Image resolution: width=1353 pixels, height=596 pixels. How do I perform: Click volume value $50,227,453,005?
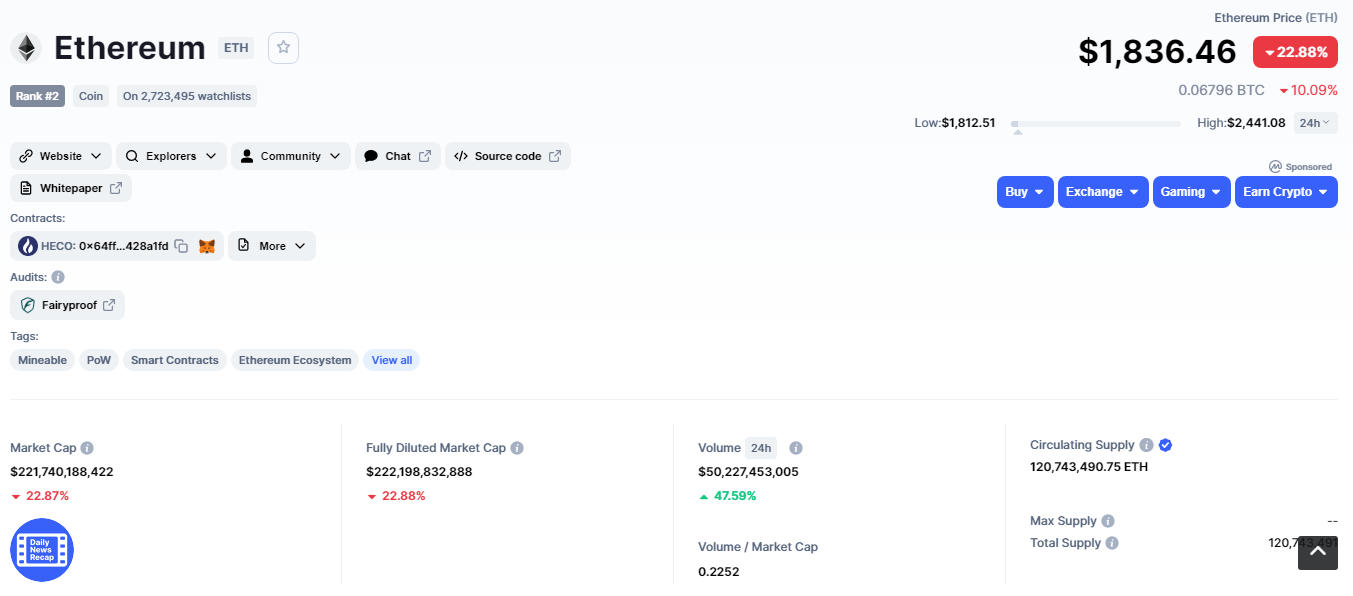pyautogui.click(x=748, y=471)
